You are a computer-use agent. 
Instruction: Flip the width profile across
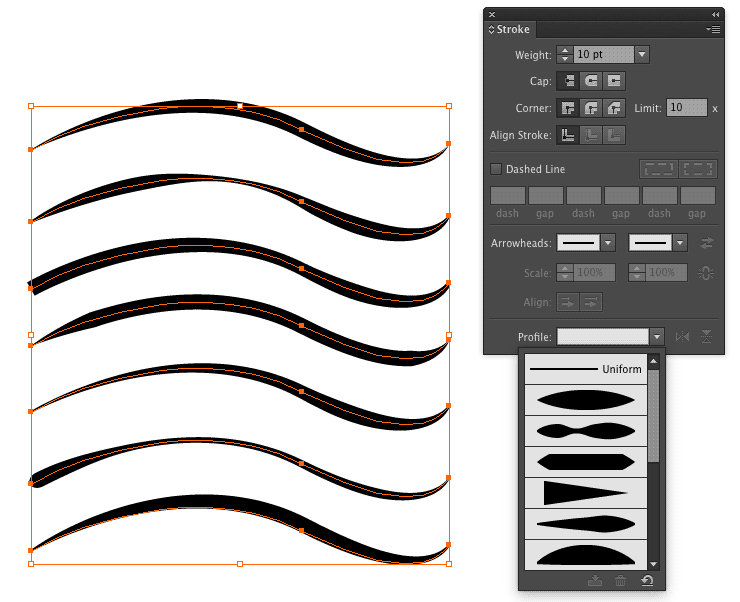[706, 336]
